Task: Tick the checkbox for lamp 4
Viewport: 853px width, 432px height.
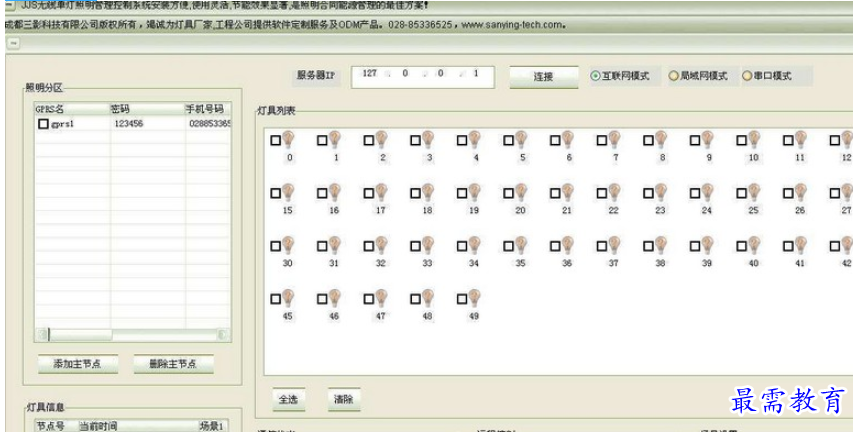Action: pyautogui.click(x=462, y=141)
